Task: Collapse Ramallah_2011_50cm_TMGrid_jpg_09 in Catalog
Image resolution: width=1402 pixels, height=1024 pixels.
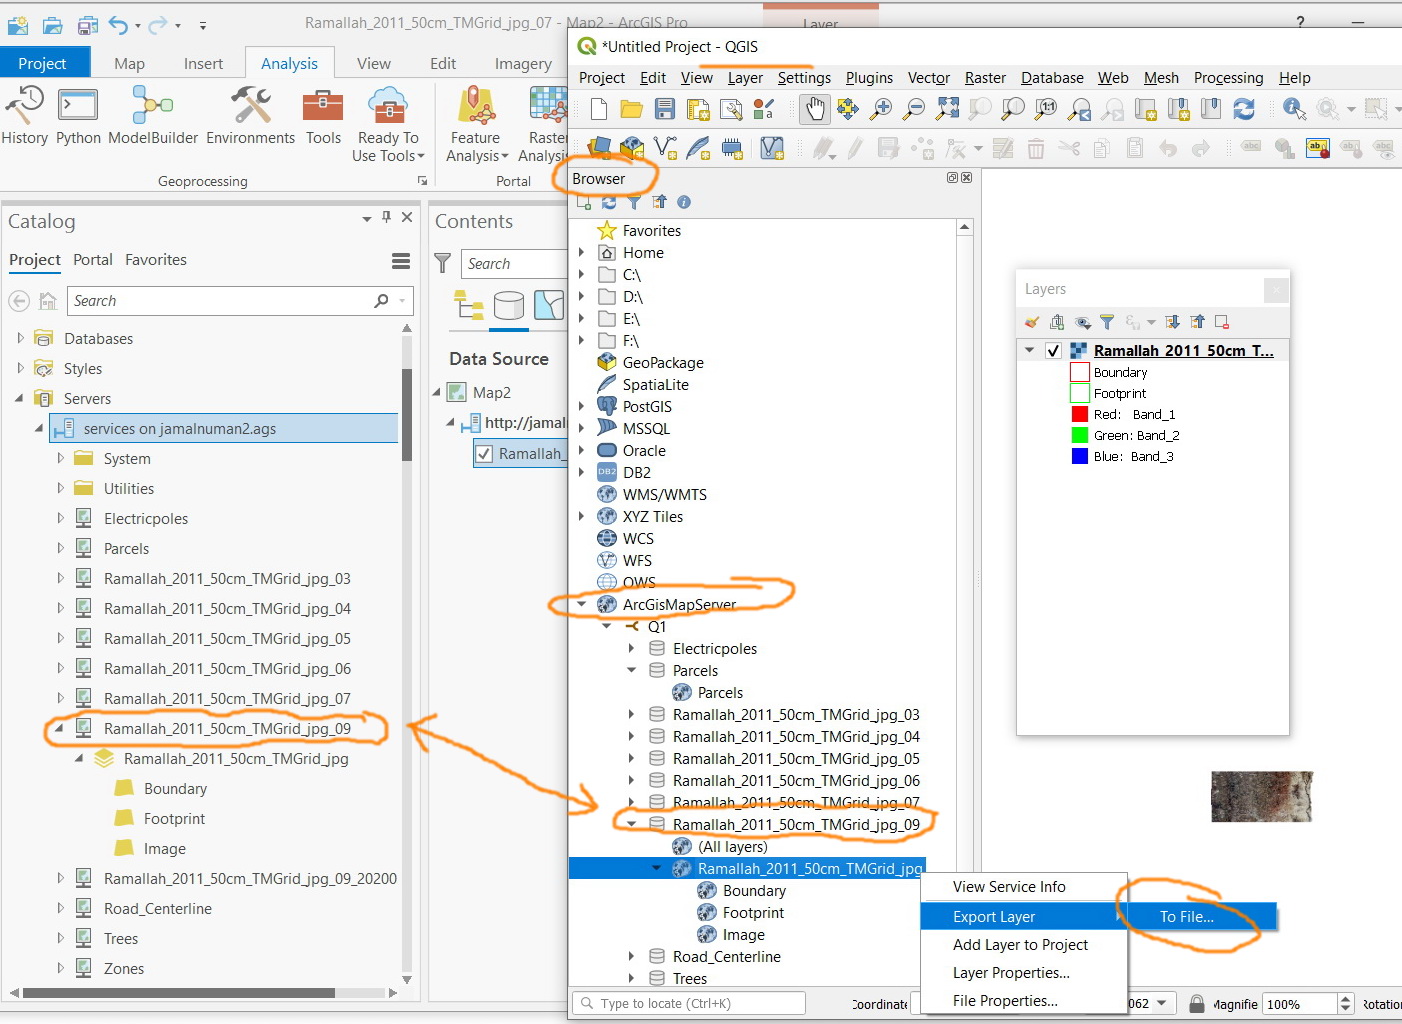Action: tap(59, 729)
